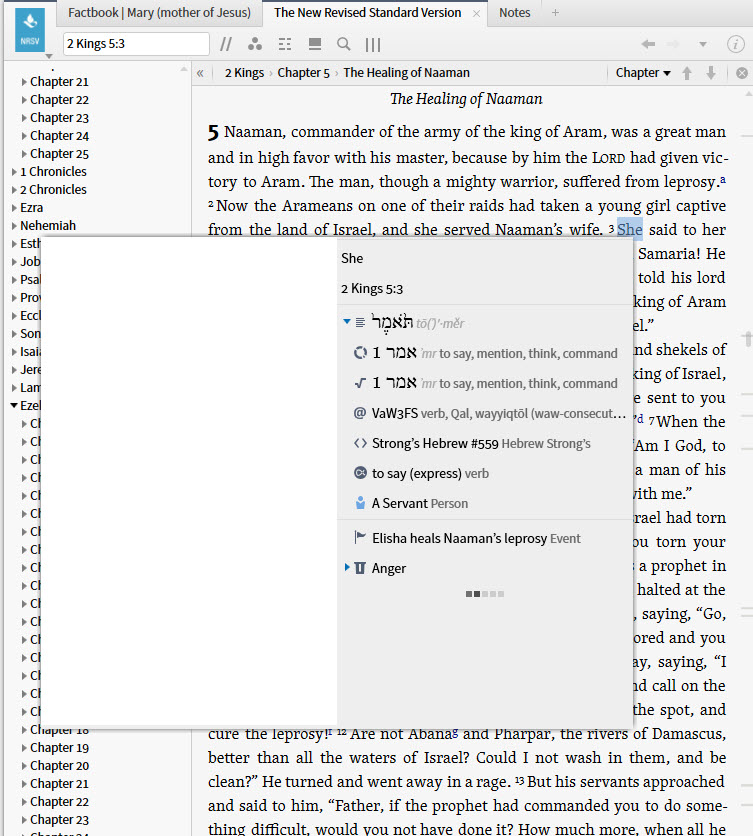Select Chapter 19 in lower contents

click(59, 747)
